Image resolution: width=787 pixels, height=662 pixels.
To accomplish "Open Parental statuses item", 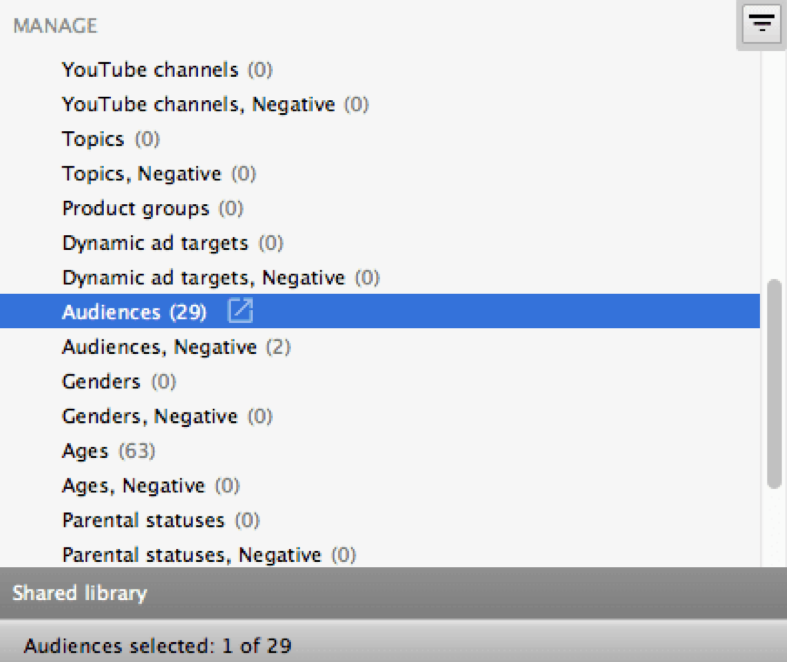I will [x=143, y=520].
